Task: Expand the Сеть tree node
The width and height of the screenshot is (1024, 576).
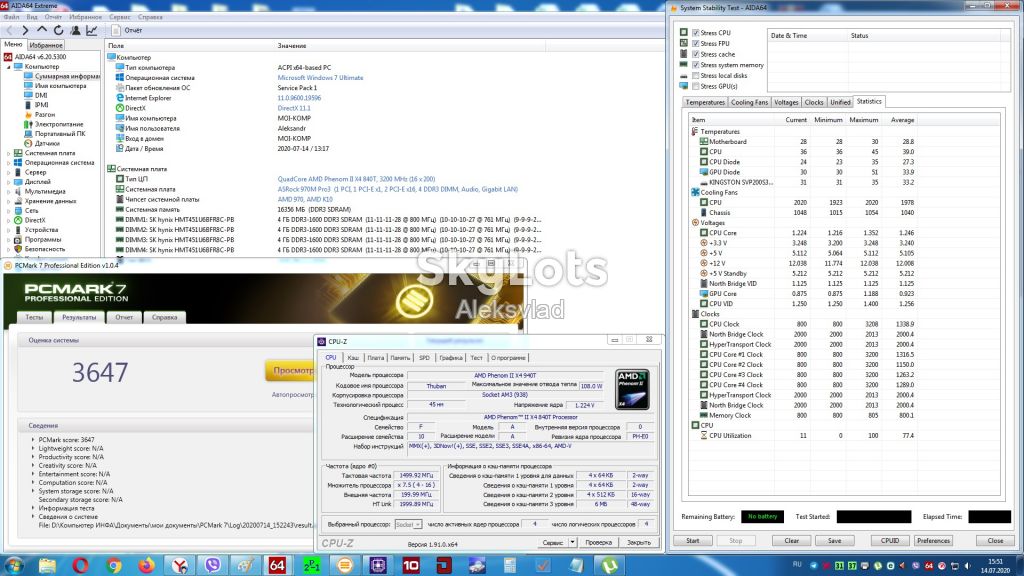Action: click(x=8, y=210)
